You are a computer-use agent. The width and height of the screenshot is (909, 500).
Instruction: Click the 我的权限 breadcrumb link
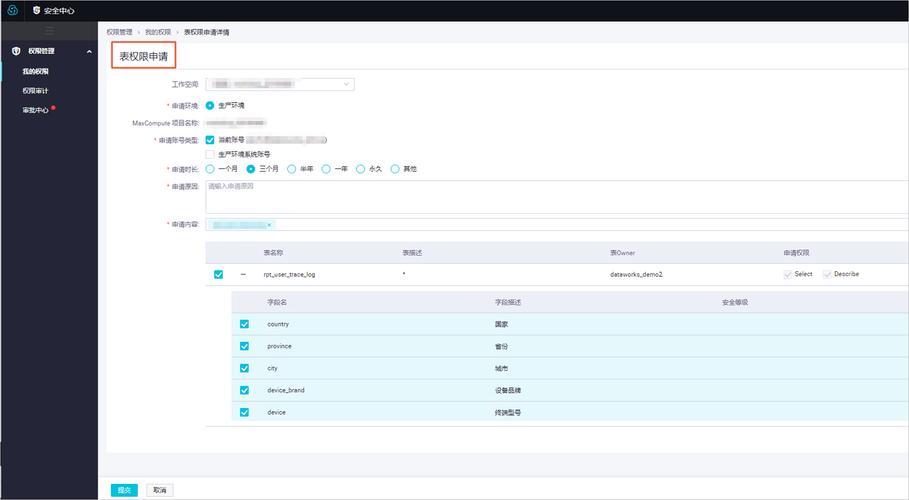(x=158, y=32)
